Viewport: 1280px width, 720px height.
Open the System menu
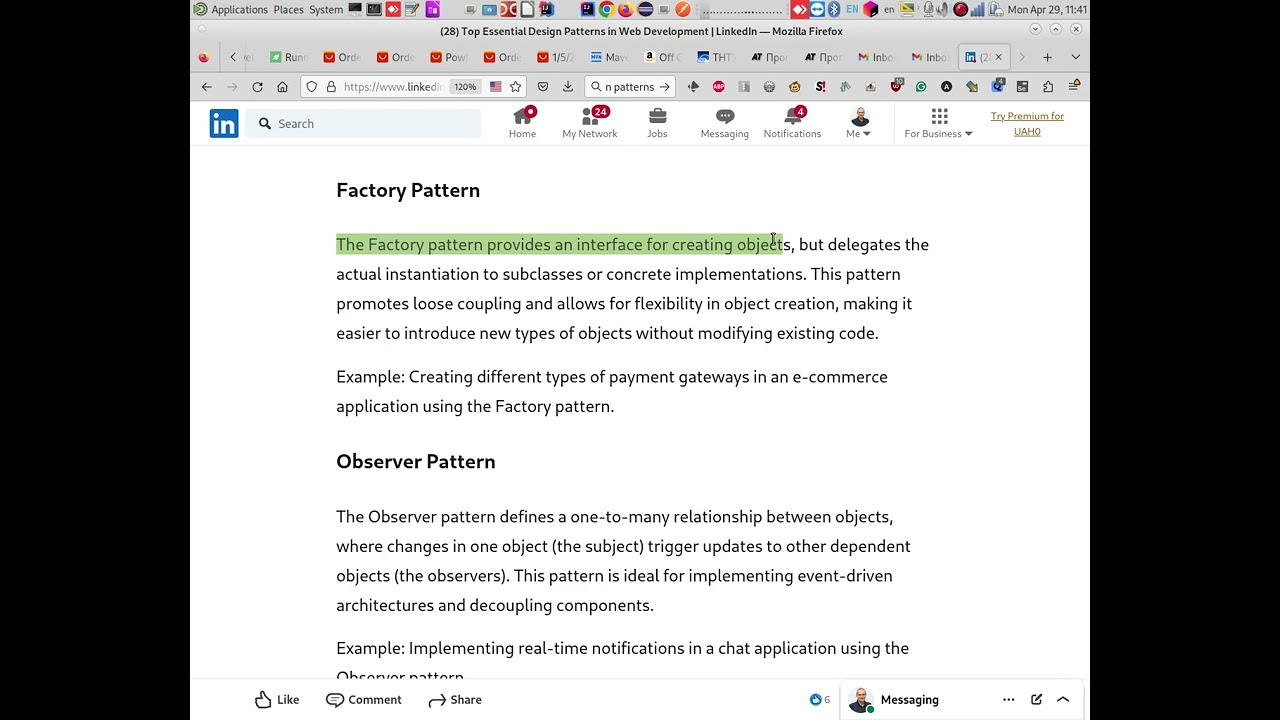coord(326,9)
